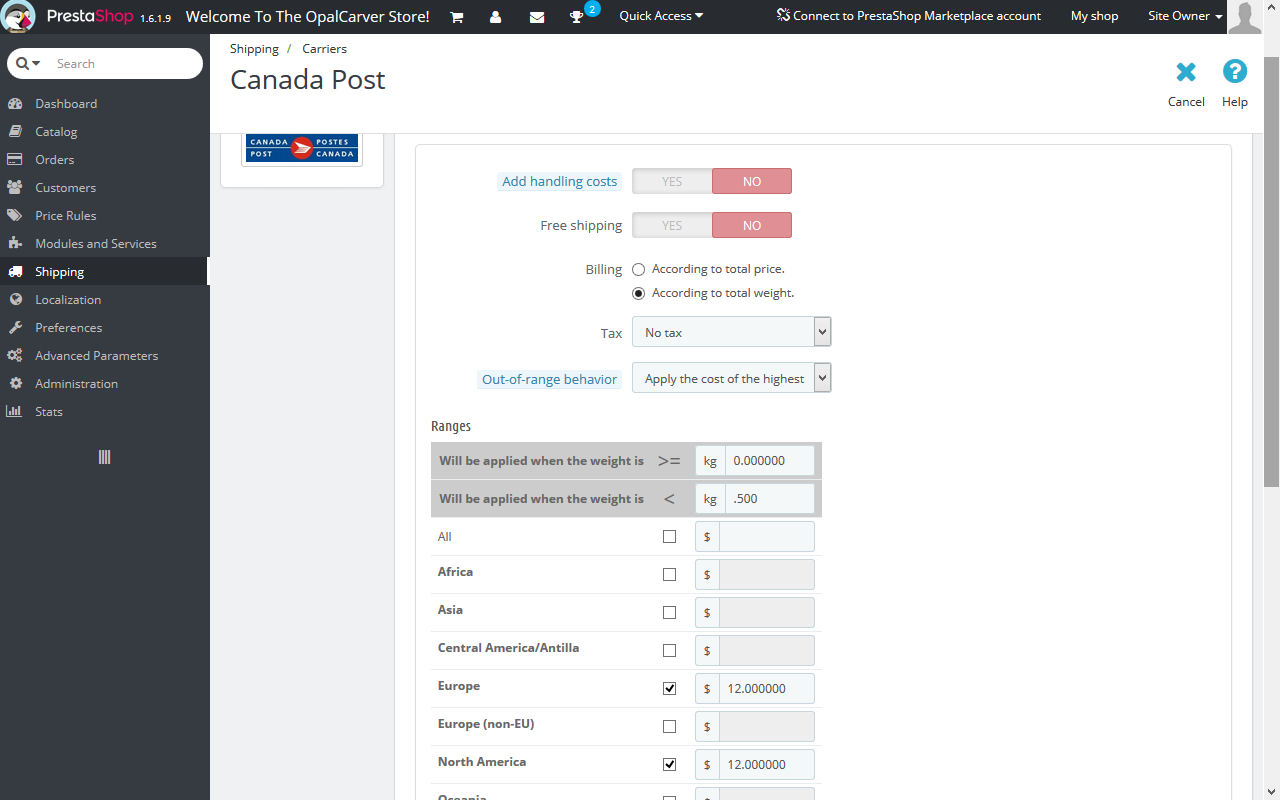Open the Out-of-range behavior dropdown

[731, 378]
